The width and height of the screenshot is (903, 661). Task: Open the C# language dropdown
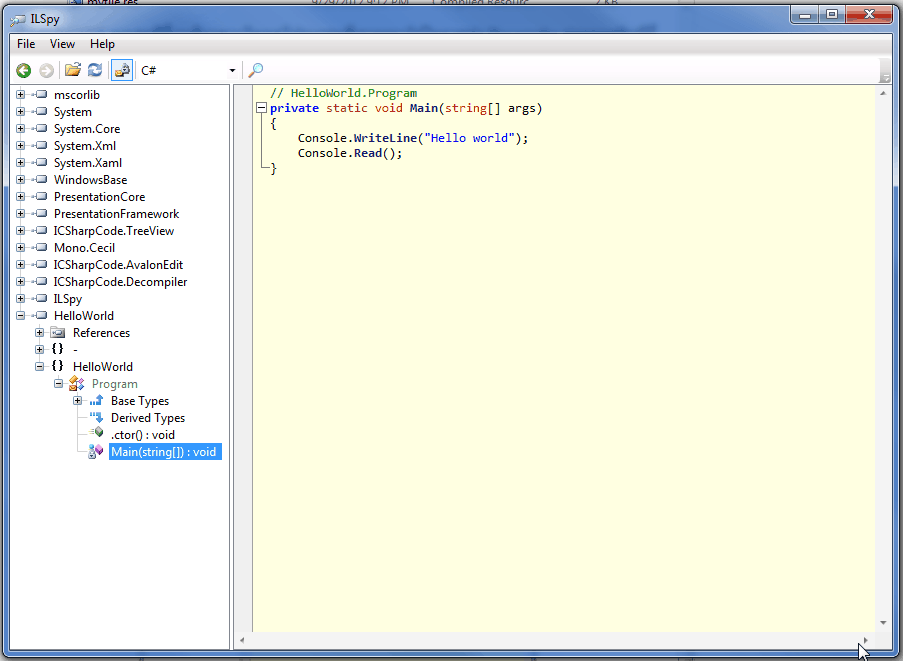tap(234, 70)
